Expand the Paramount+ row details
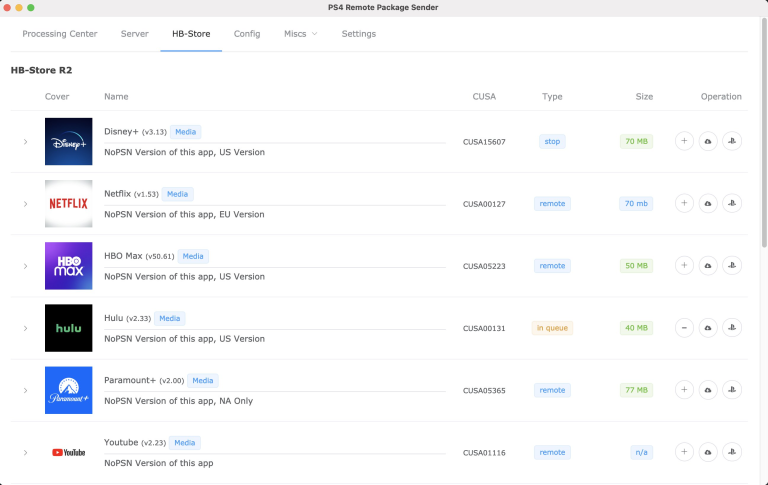 tap(25, 390)
